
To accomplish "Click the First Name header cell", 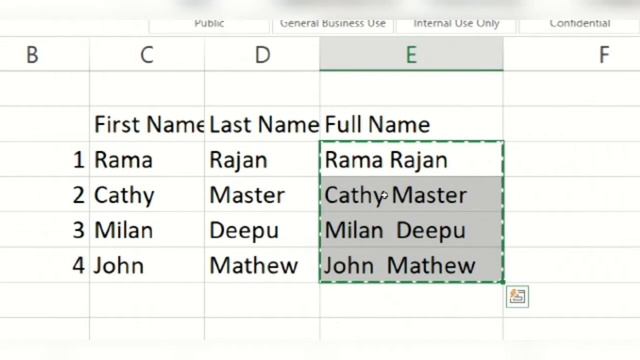I will click(147, 124).
